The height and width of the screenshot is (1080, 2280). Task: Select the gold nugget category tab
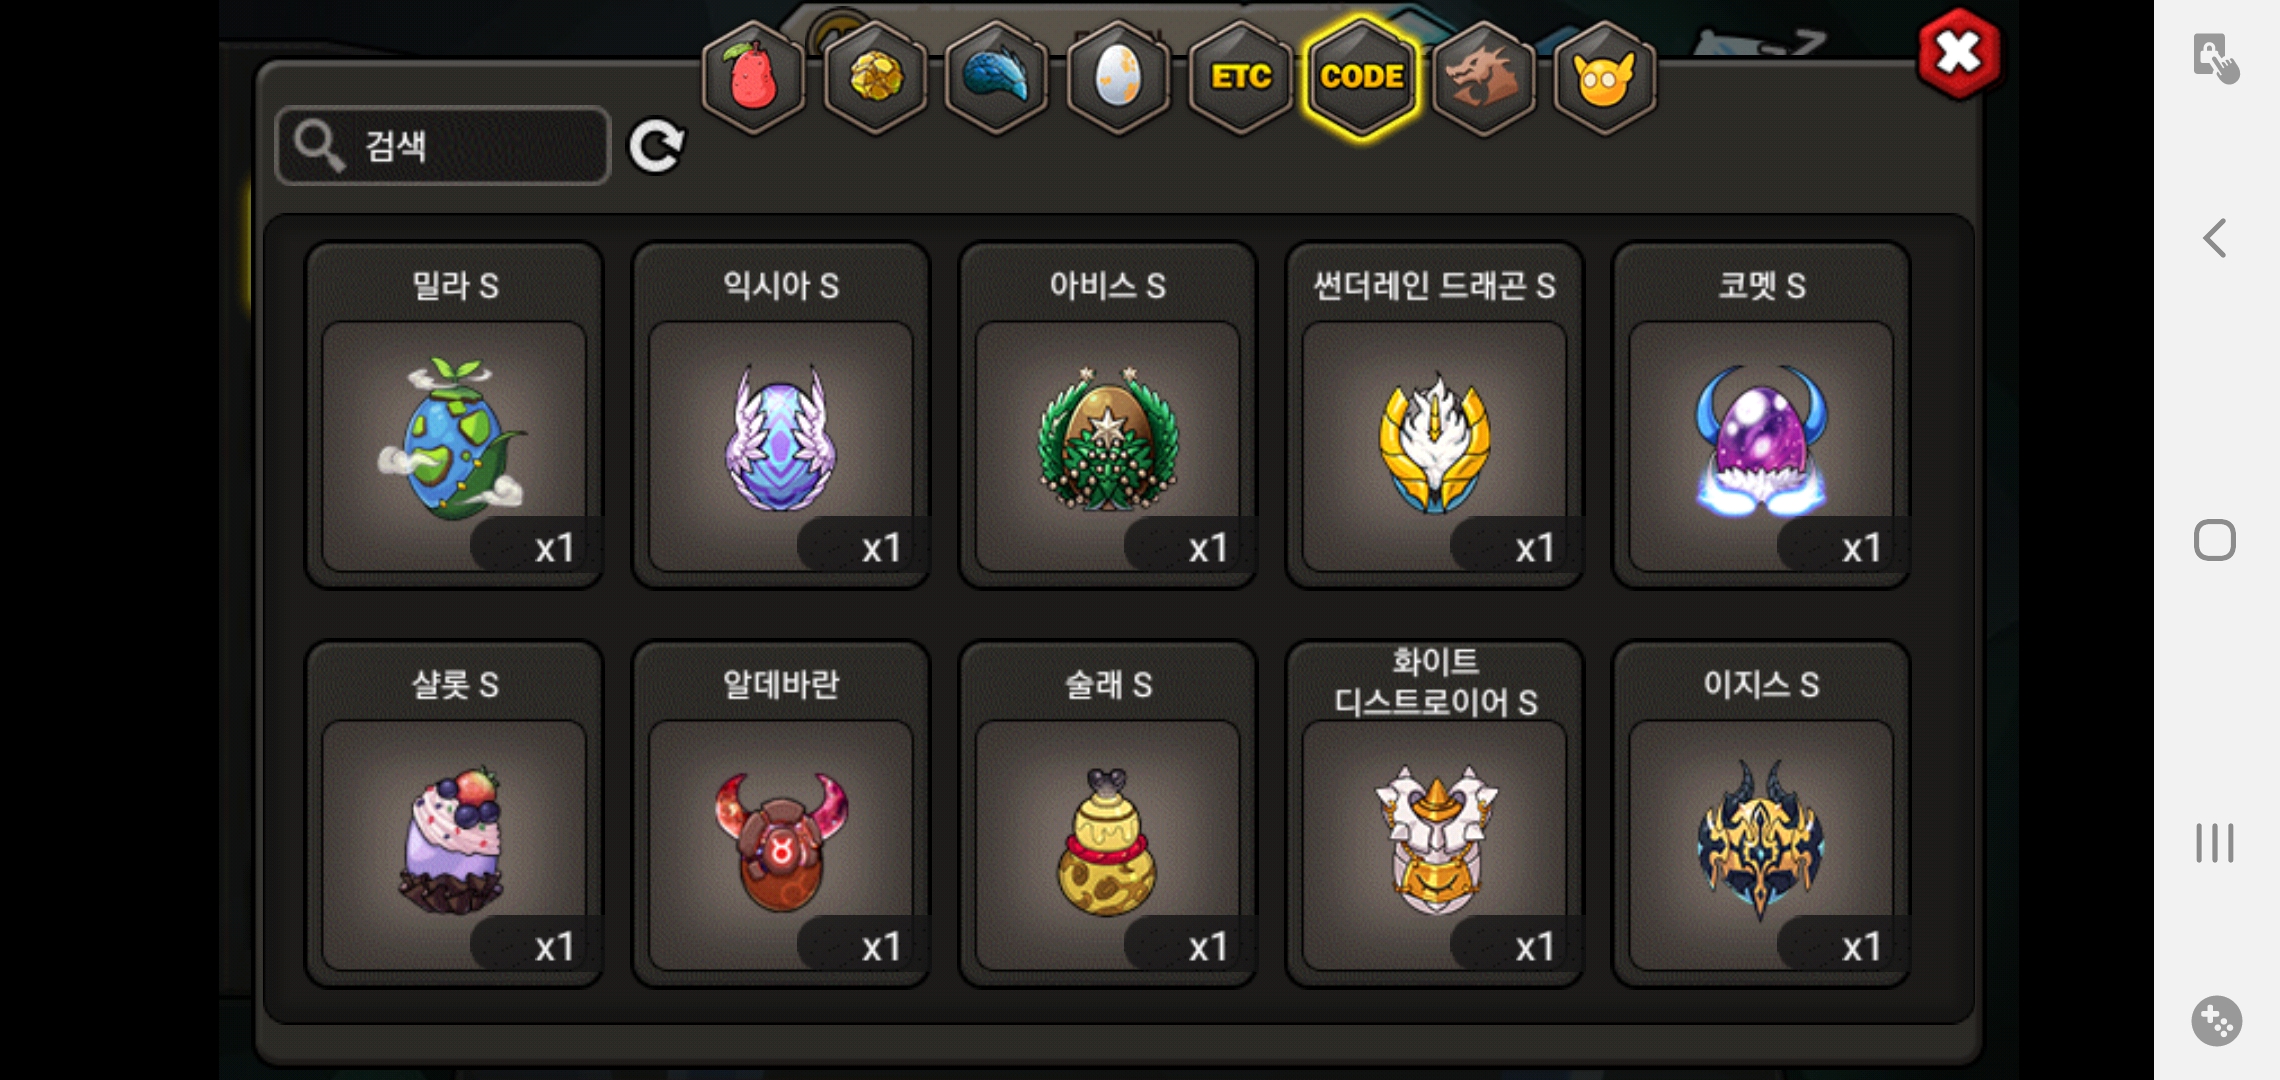click(x=876, y=77)
